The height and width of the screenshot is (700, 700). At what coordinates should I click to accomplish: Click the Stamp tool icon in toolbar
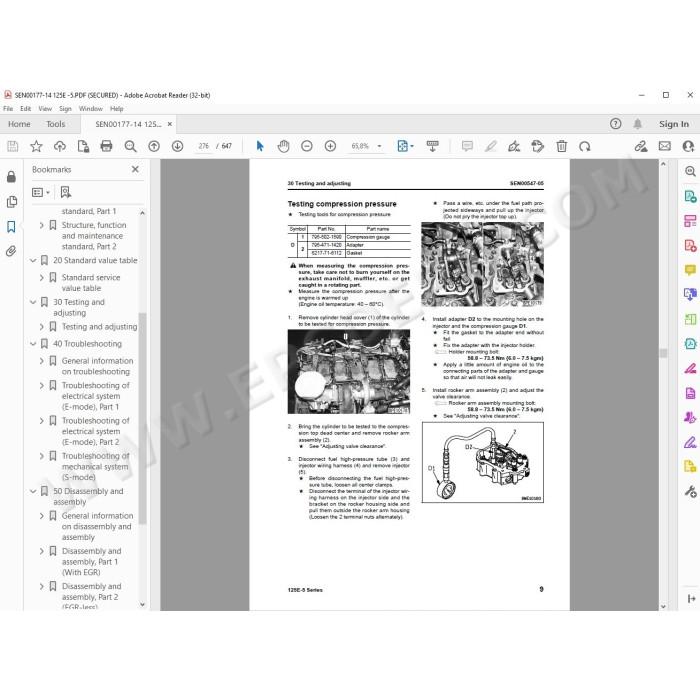coord(538,146)
